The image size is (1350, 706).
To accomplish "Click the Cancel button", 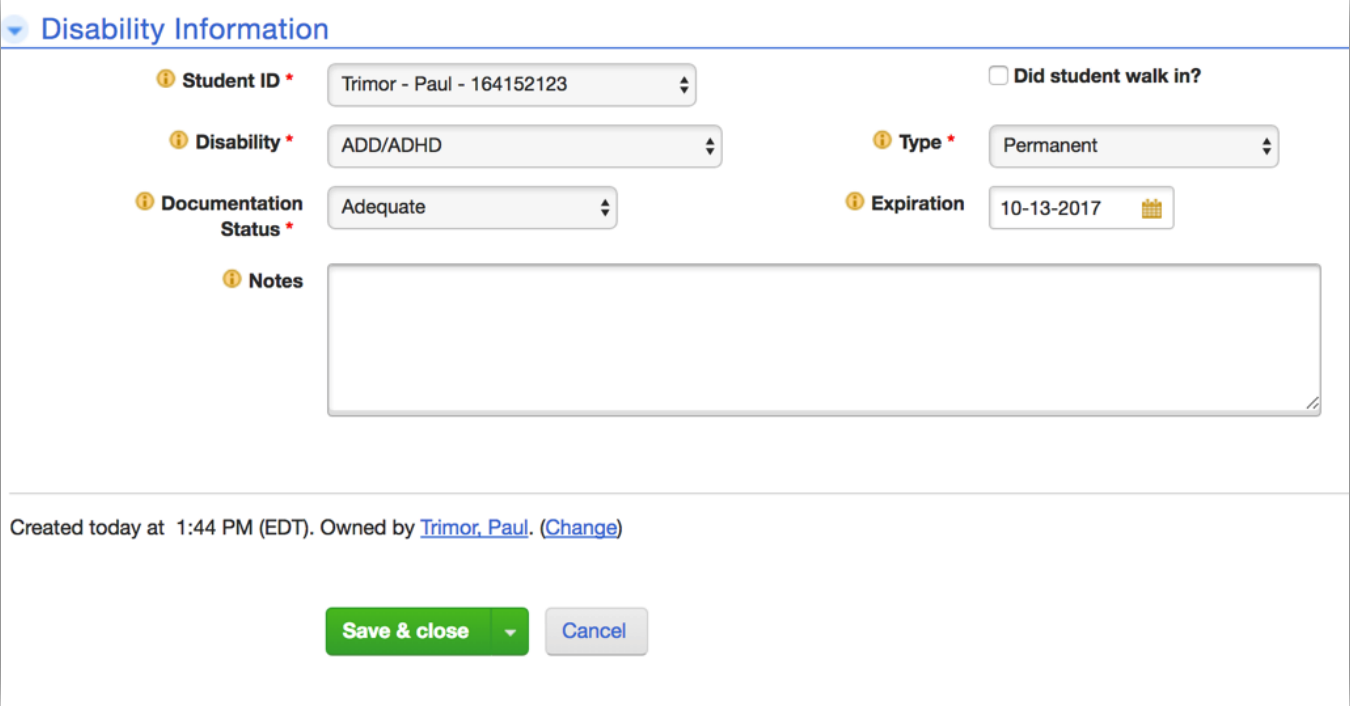I will pyautogui.click(x=595, y=631).
